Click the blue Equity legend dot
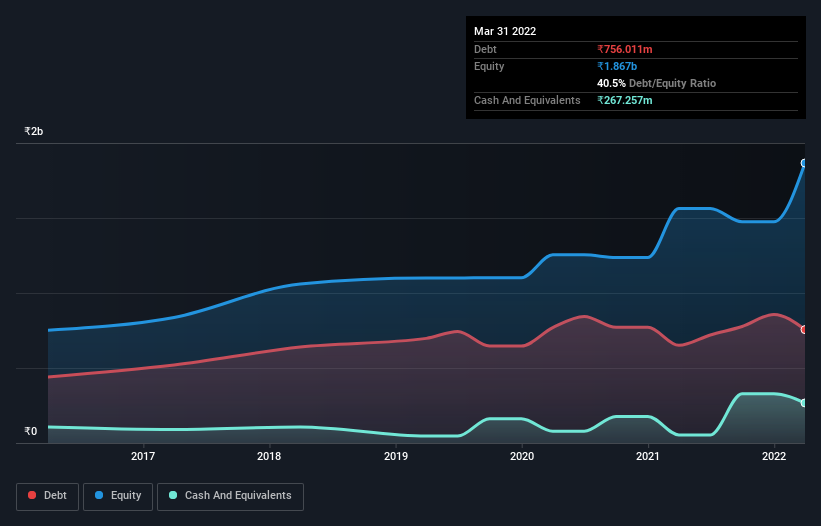This screenshot has height=526, width=821. 99,495
